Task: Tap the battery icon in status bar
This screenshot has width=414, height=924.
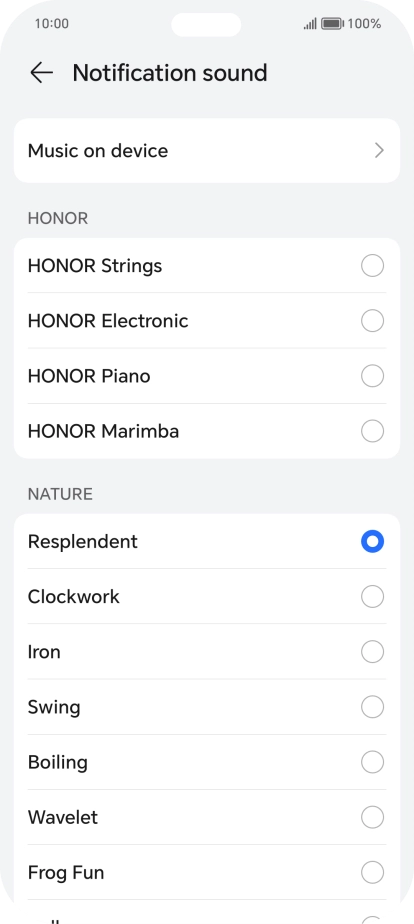Action: pos(332,24)
